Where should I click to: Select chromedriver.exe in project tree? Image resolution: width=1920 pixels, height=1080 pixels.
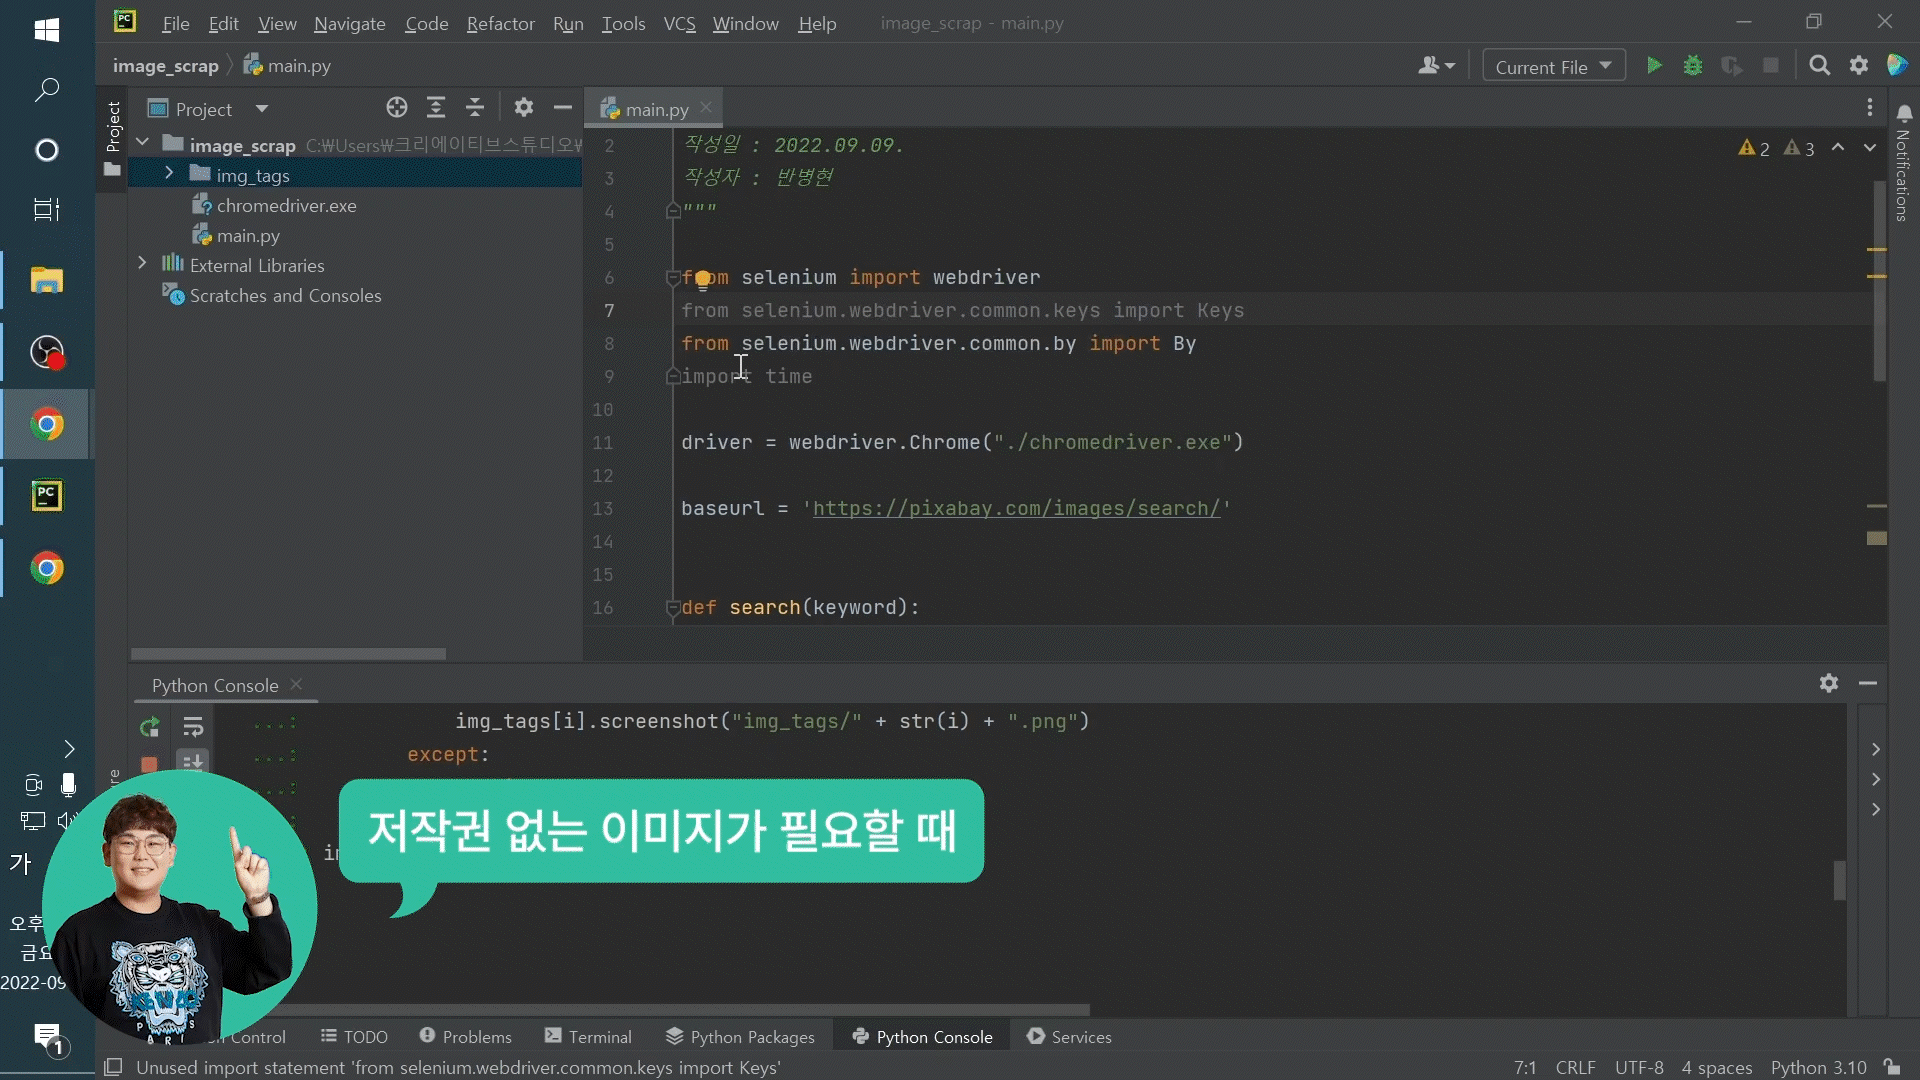pos(274,205)
